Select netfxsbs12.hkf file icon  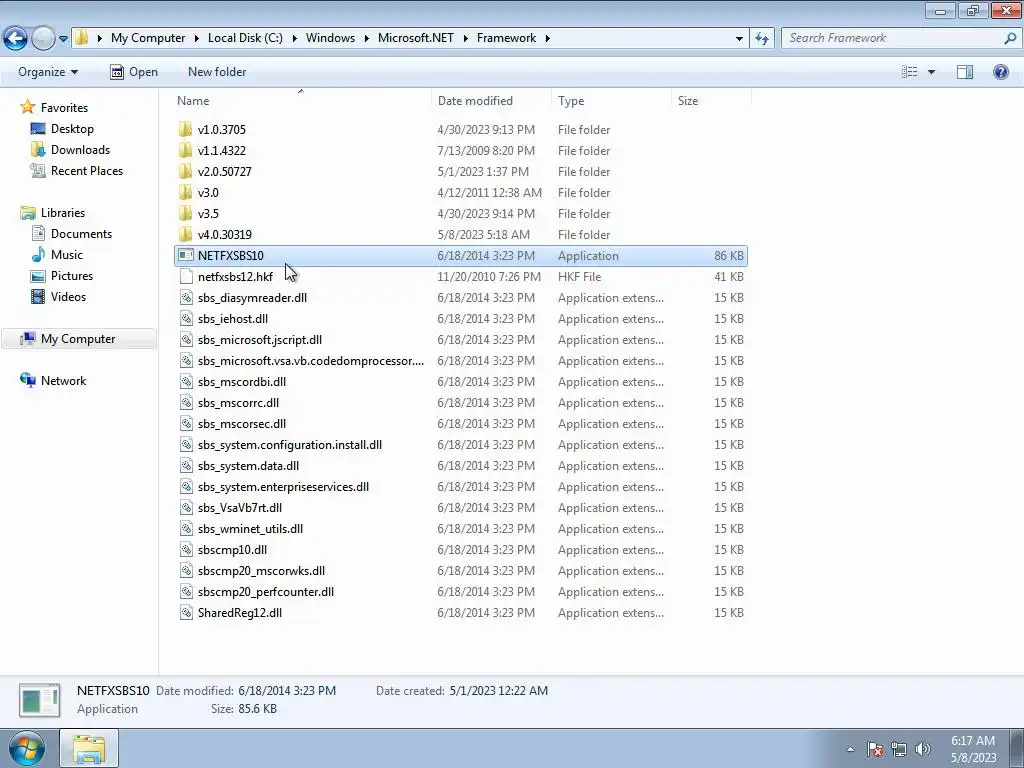point(186,276)
